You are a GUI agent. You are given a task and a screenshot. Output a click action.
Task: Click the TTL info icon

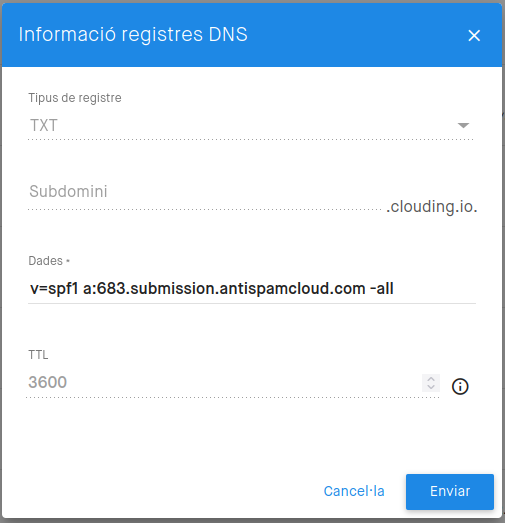tap(460, 387)
